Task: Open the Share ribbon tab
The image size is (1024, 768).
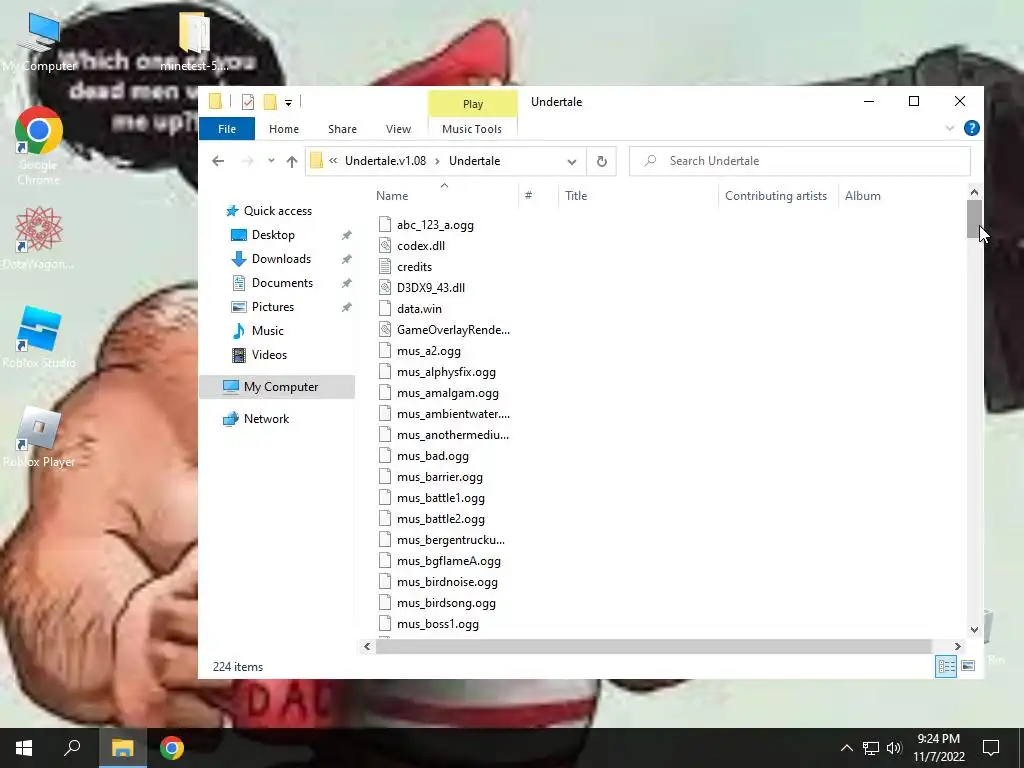Action: [342, 129]
